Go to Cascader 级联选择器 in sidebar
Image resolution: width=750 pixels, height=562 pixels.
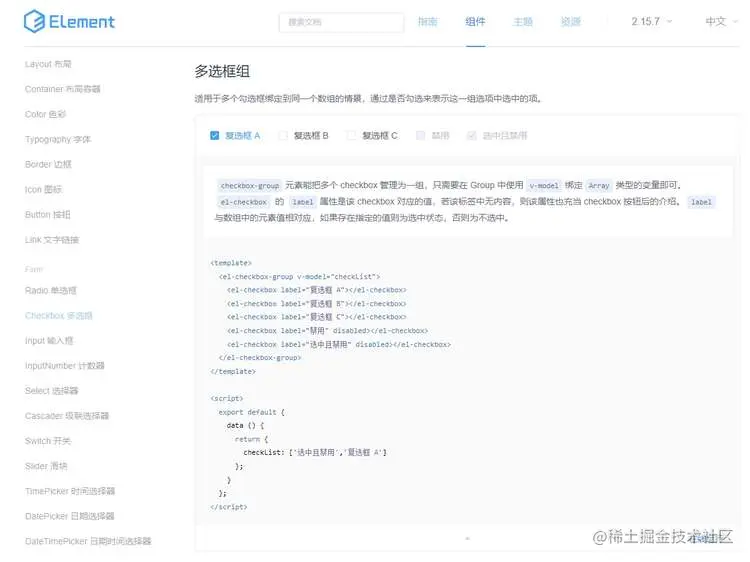[66, 416]
